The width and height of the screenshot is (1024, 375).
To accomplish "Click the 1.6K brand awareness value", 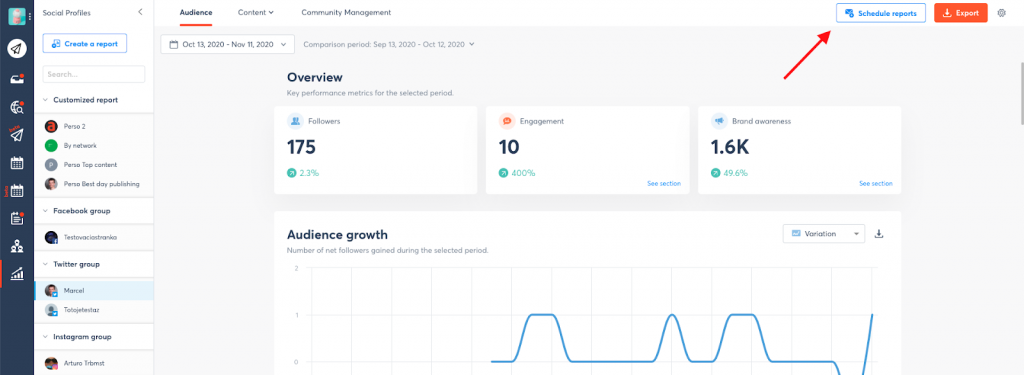I will click(x=730, y=147).
